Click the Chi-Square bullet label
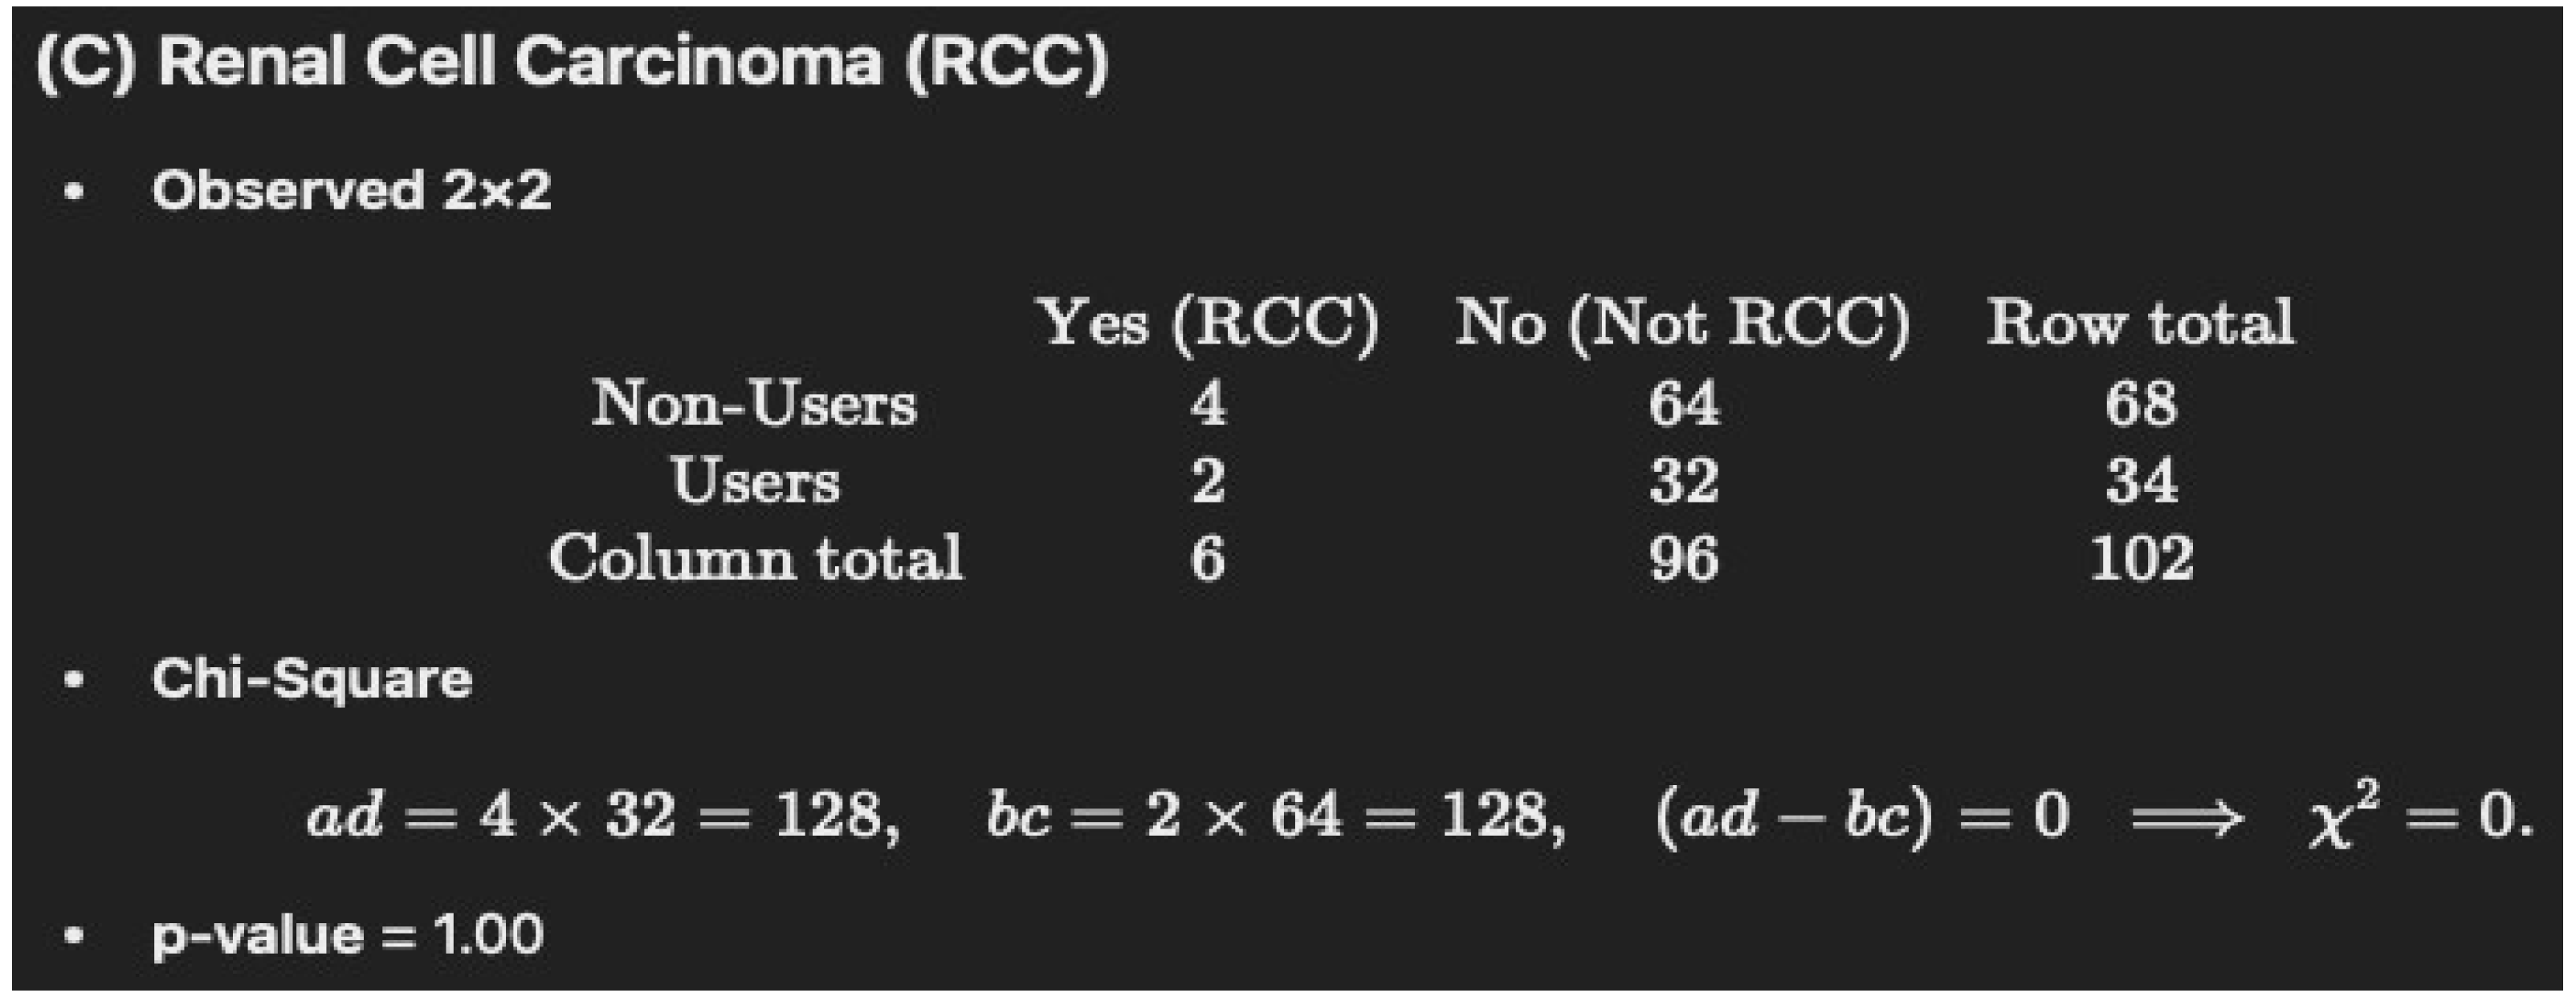 point(311,679)
